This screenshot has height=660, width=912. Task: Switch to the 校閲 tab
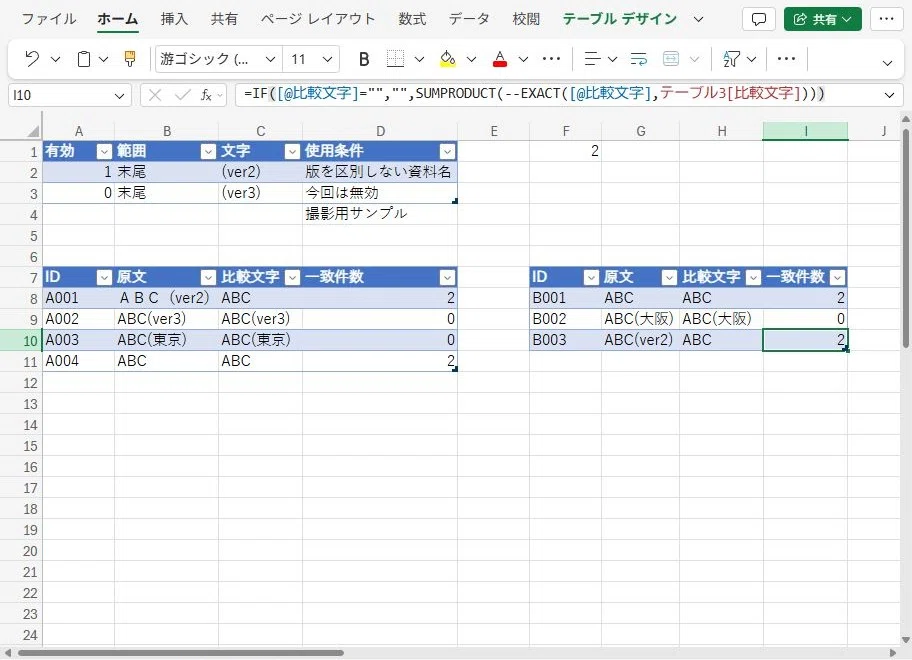click(x=526, y=19)
